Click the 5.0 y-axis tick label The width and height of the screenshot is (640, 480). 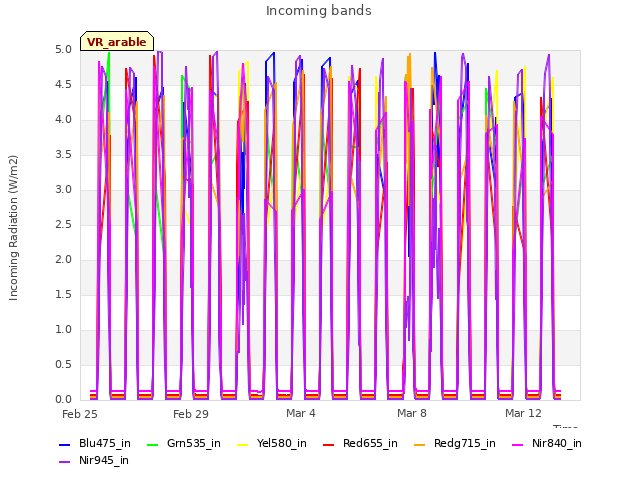(63, 50)
